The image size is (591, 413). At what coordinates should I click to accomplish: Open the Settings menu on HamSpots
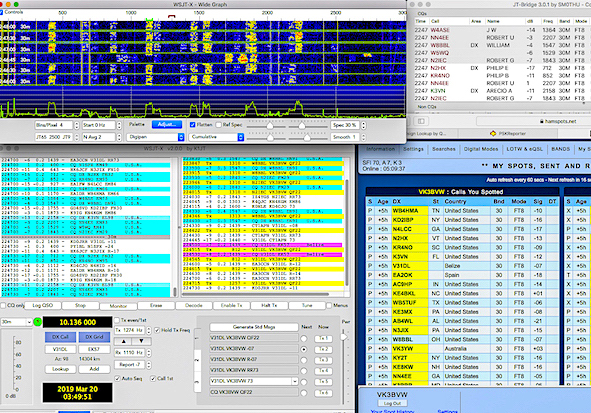[x=413, y=149]
